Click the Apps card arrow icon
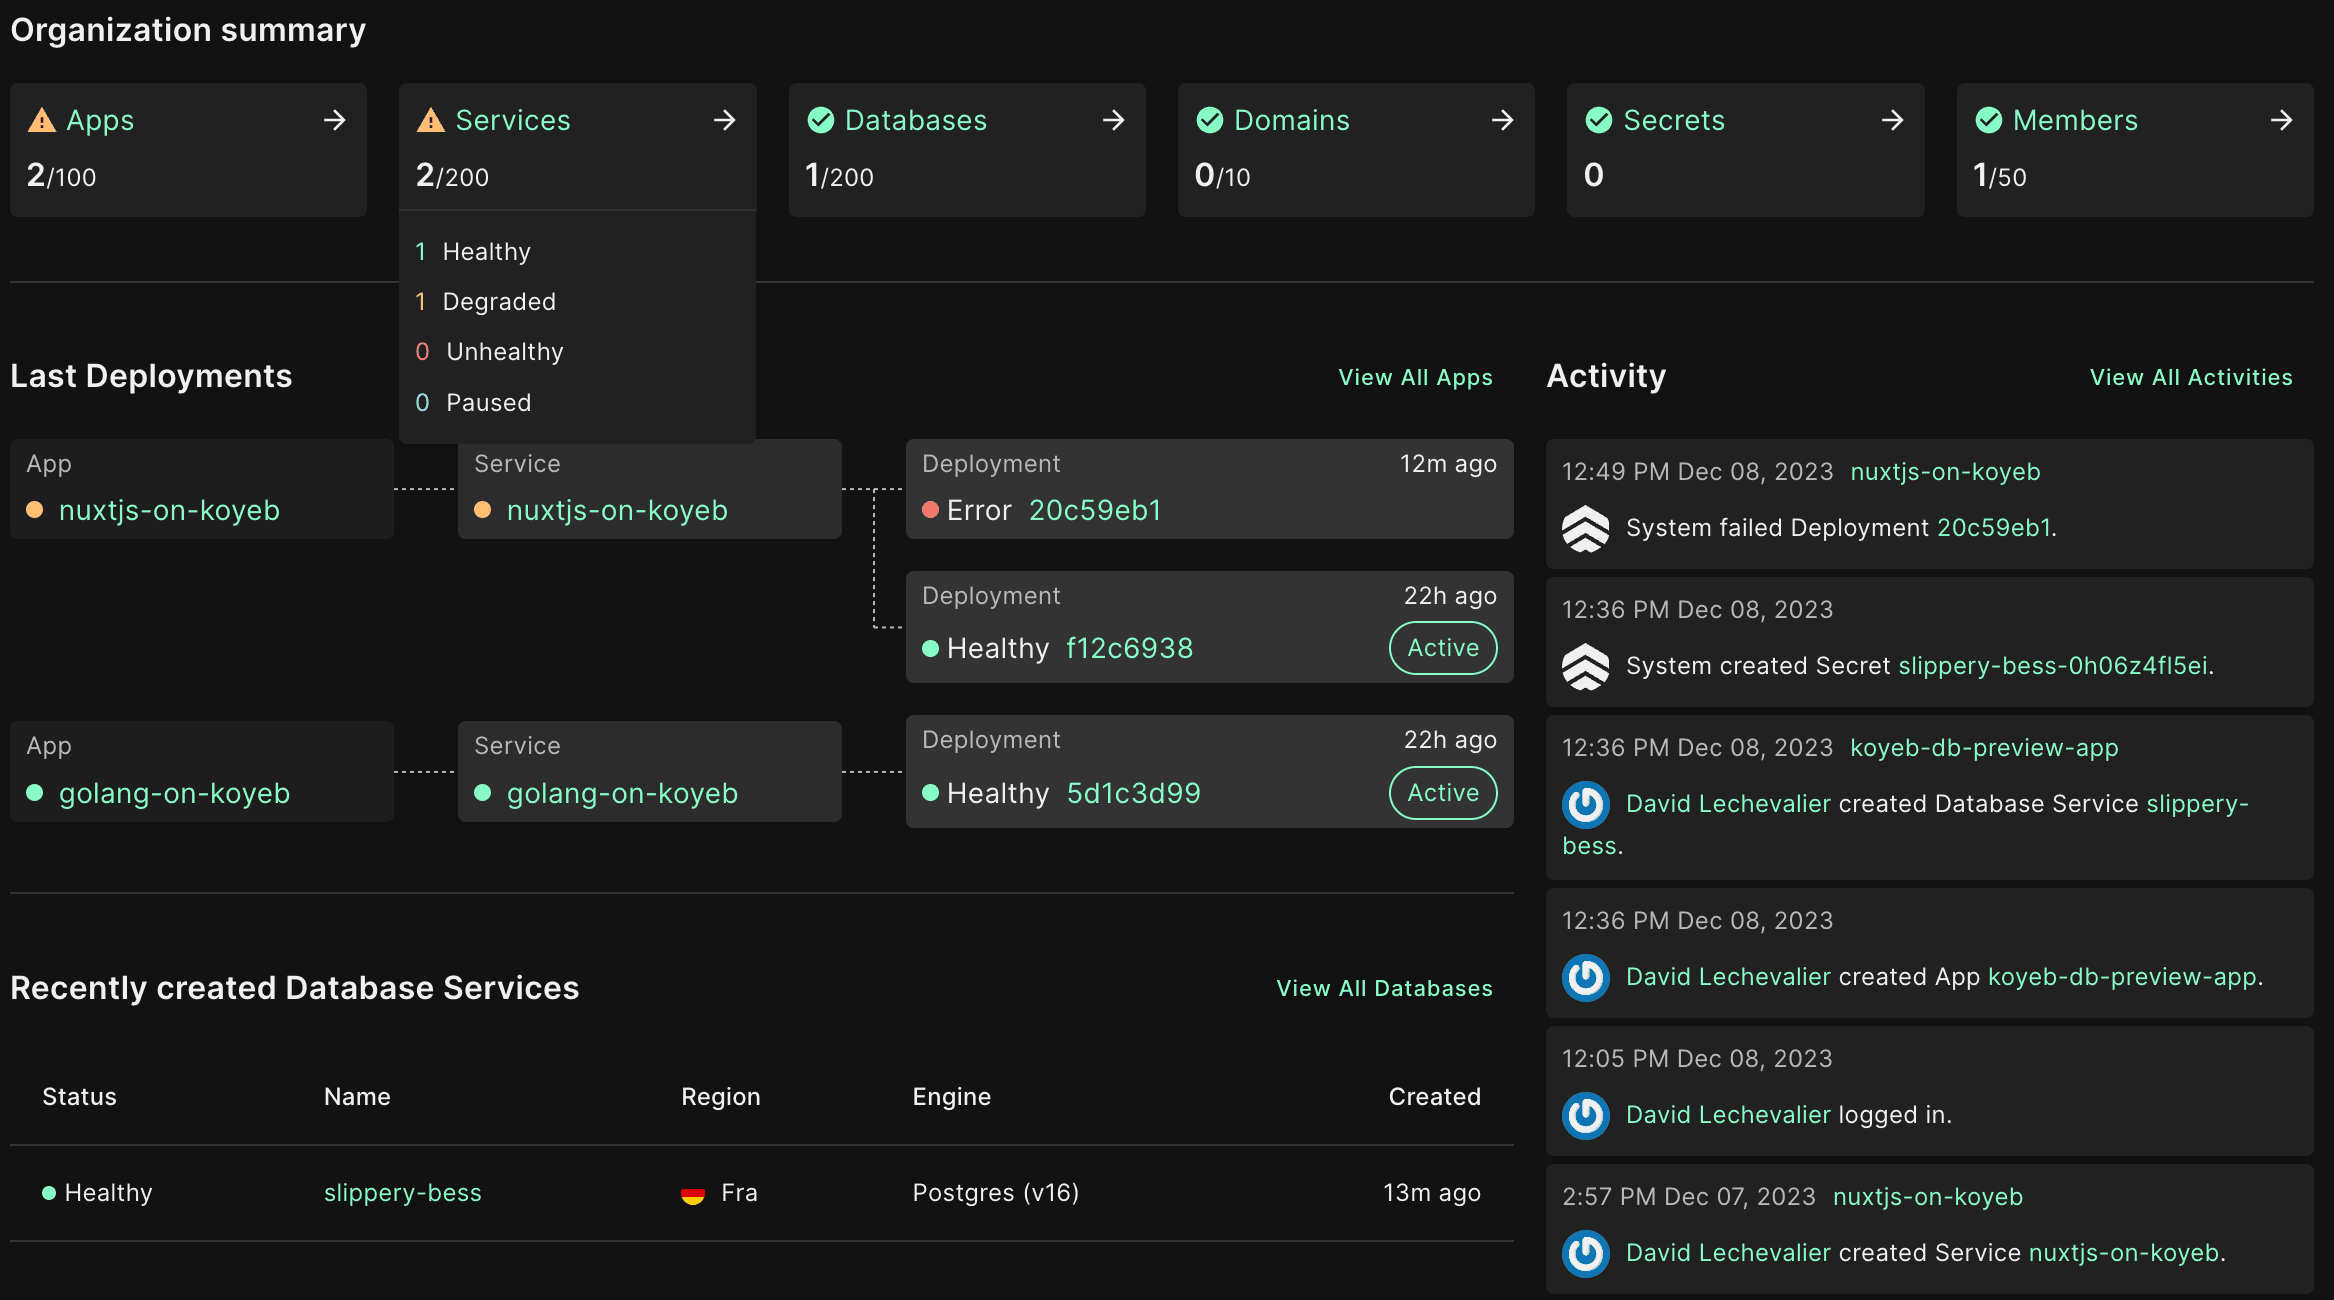Image resolution: width=2334 pixels, height=1300 pixels. 335,121
